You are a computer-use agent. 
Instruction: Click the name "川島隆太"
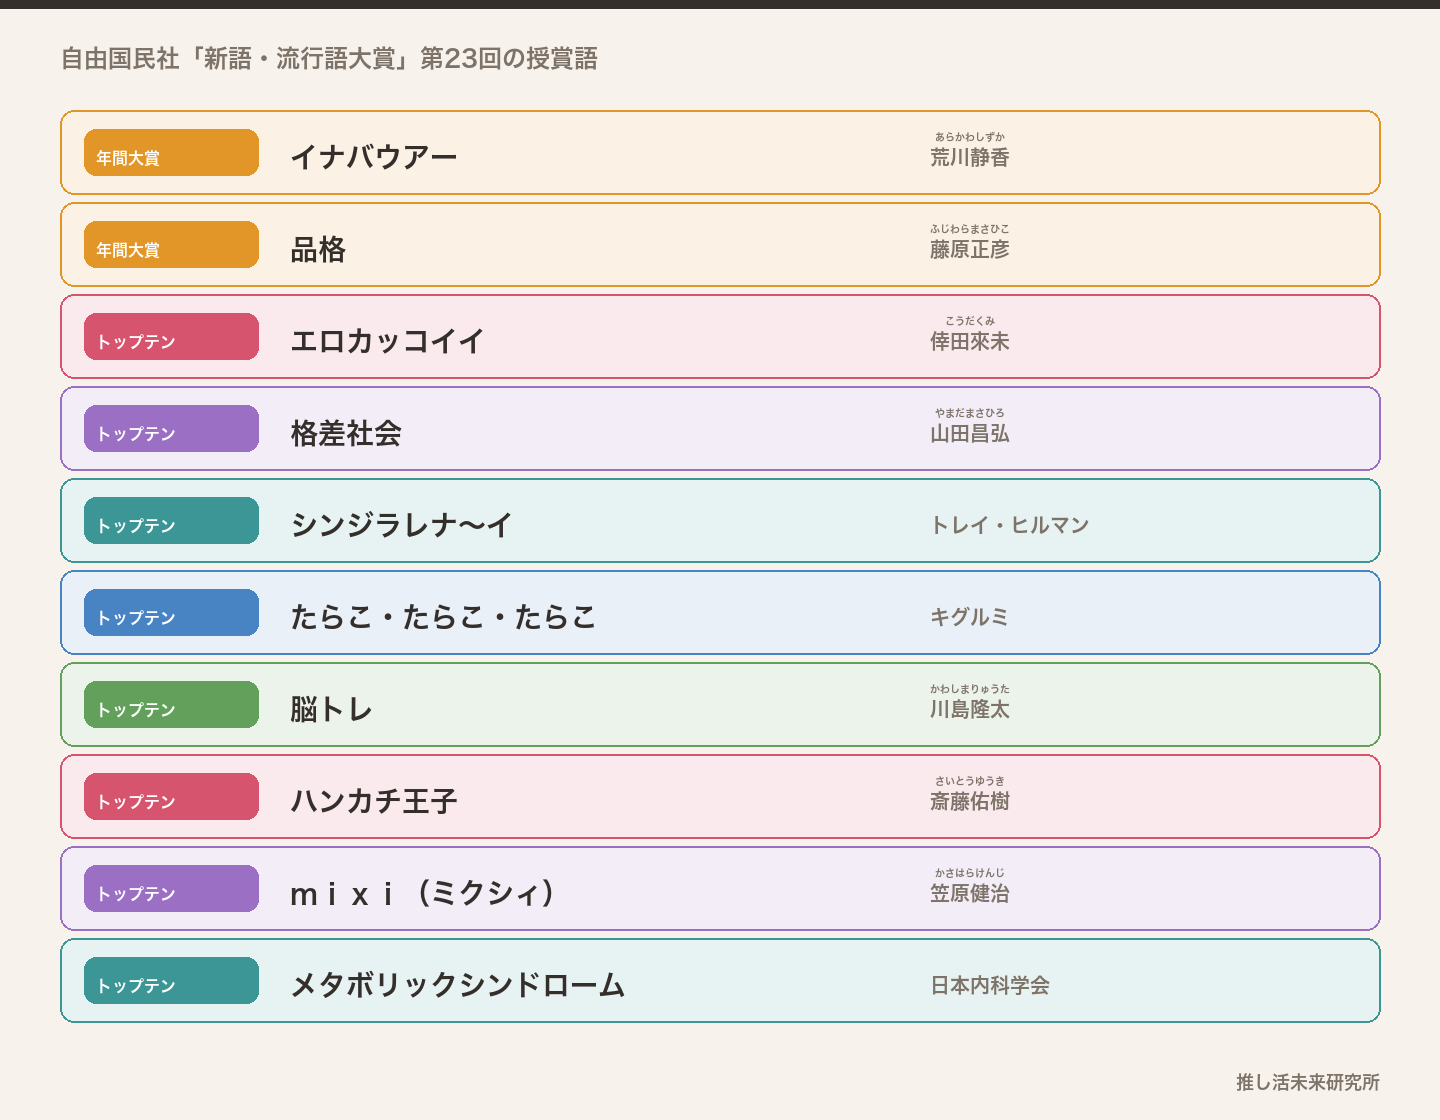click(x=970, y=709)
